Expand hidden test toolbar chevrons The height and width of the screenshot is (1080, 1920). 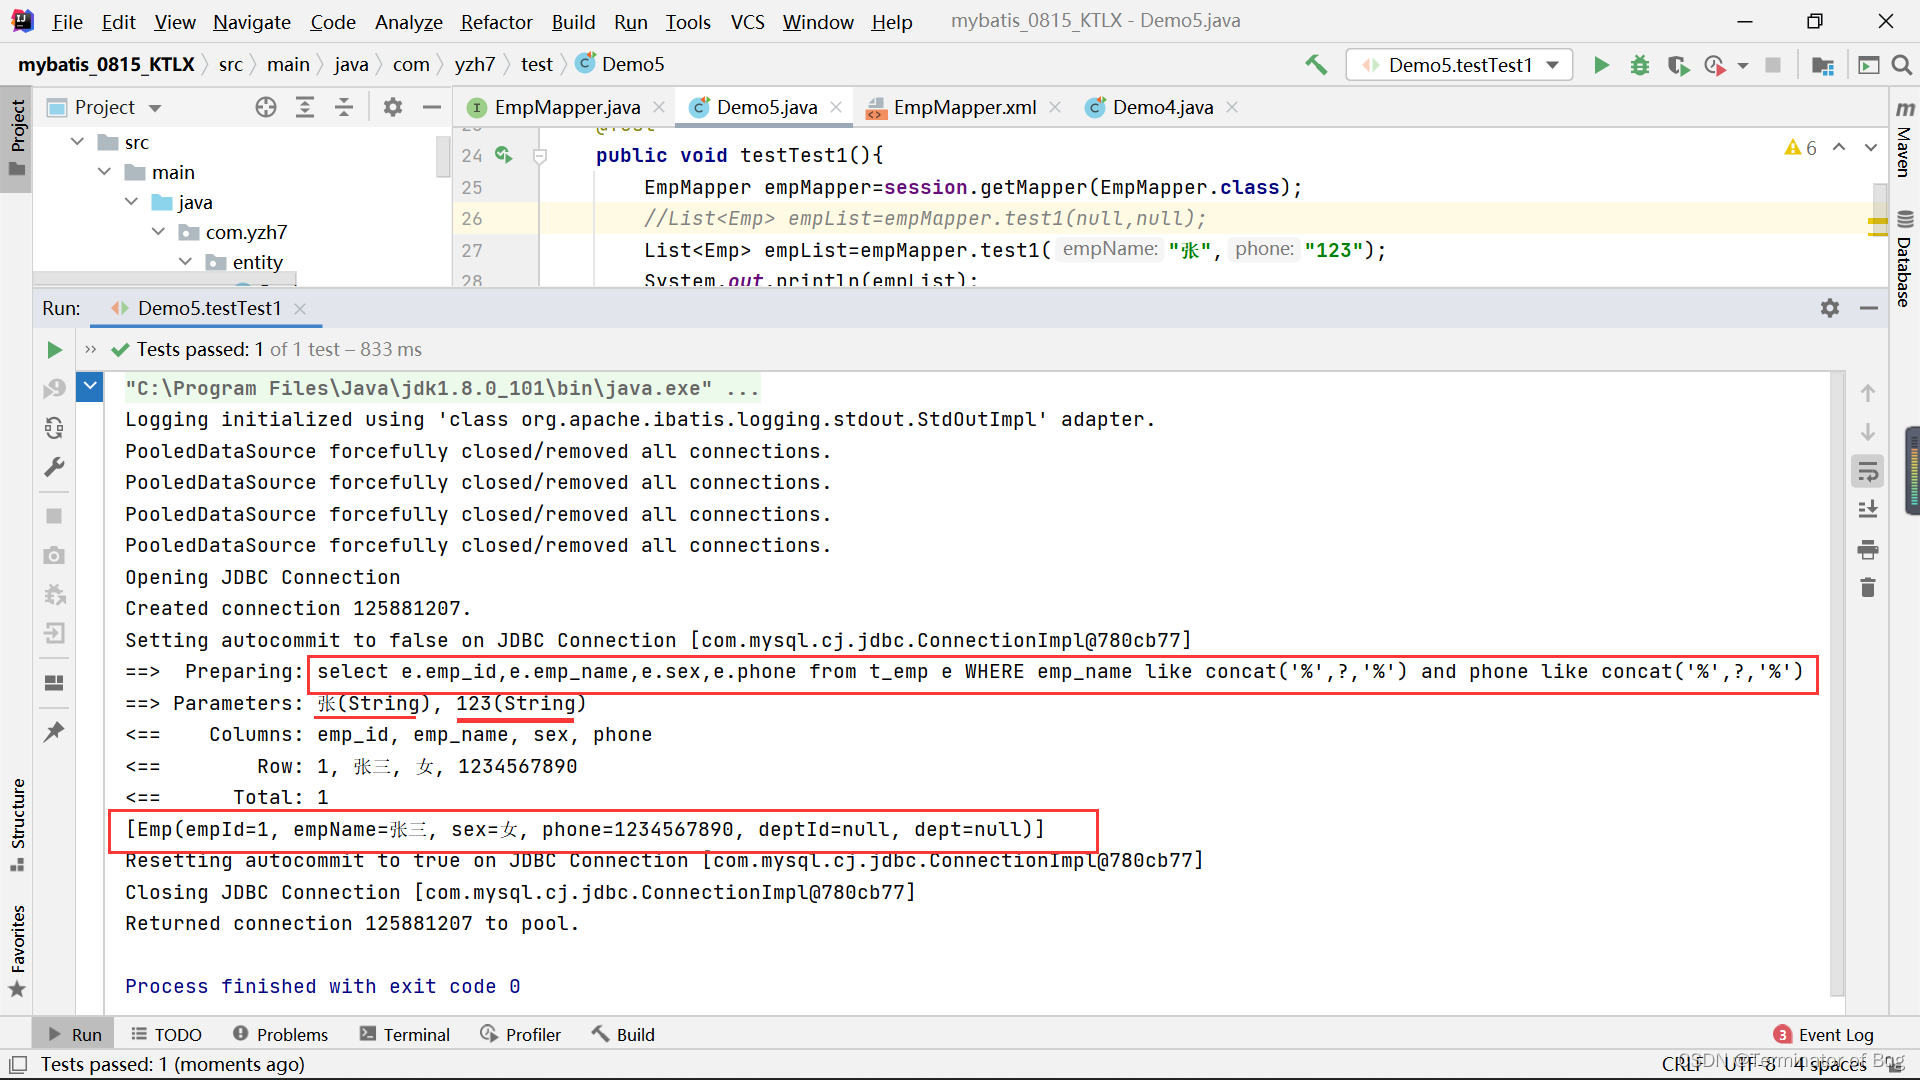click(91, 349)
